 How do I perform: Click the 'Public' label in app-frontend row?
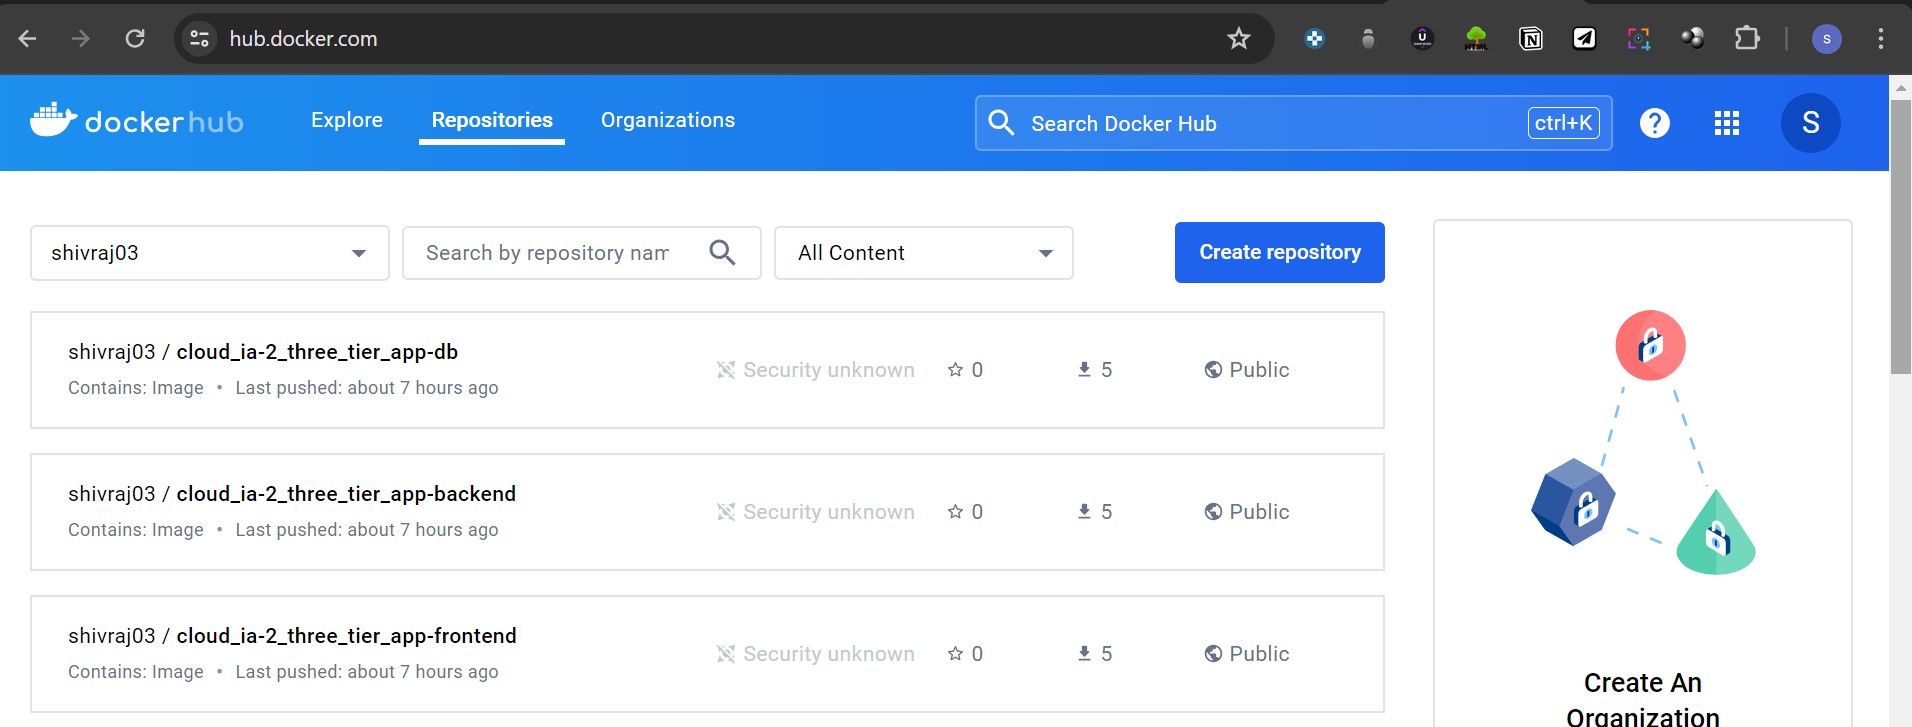1259,654
